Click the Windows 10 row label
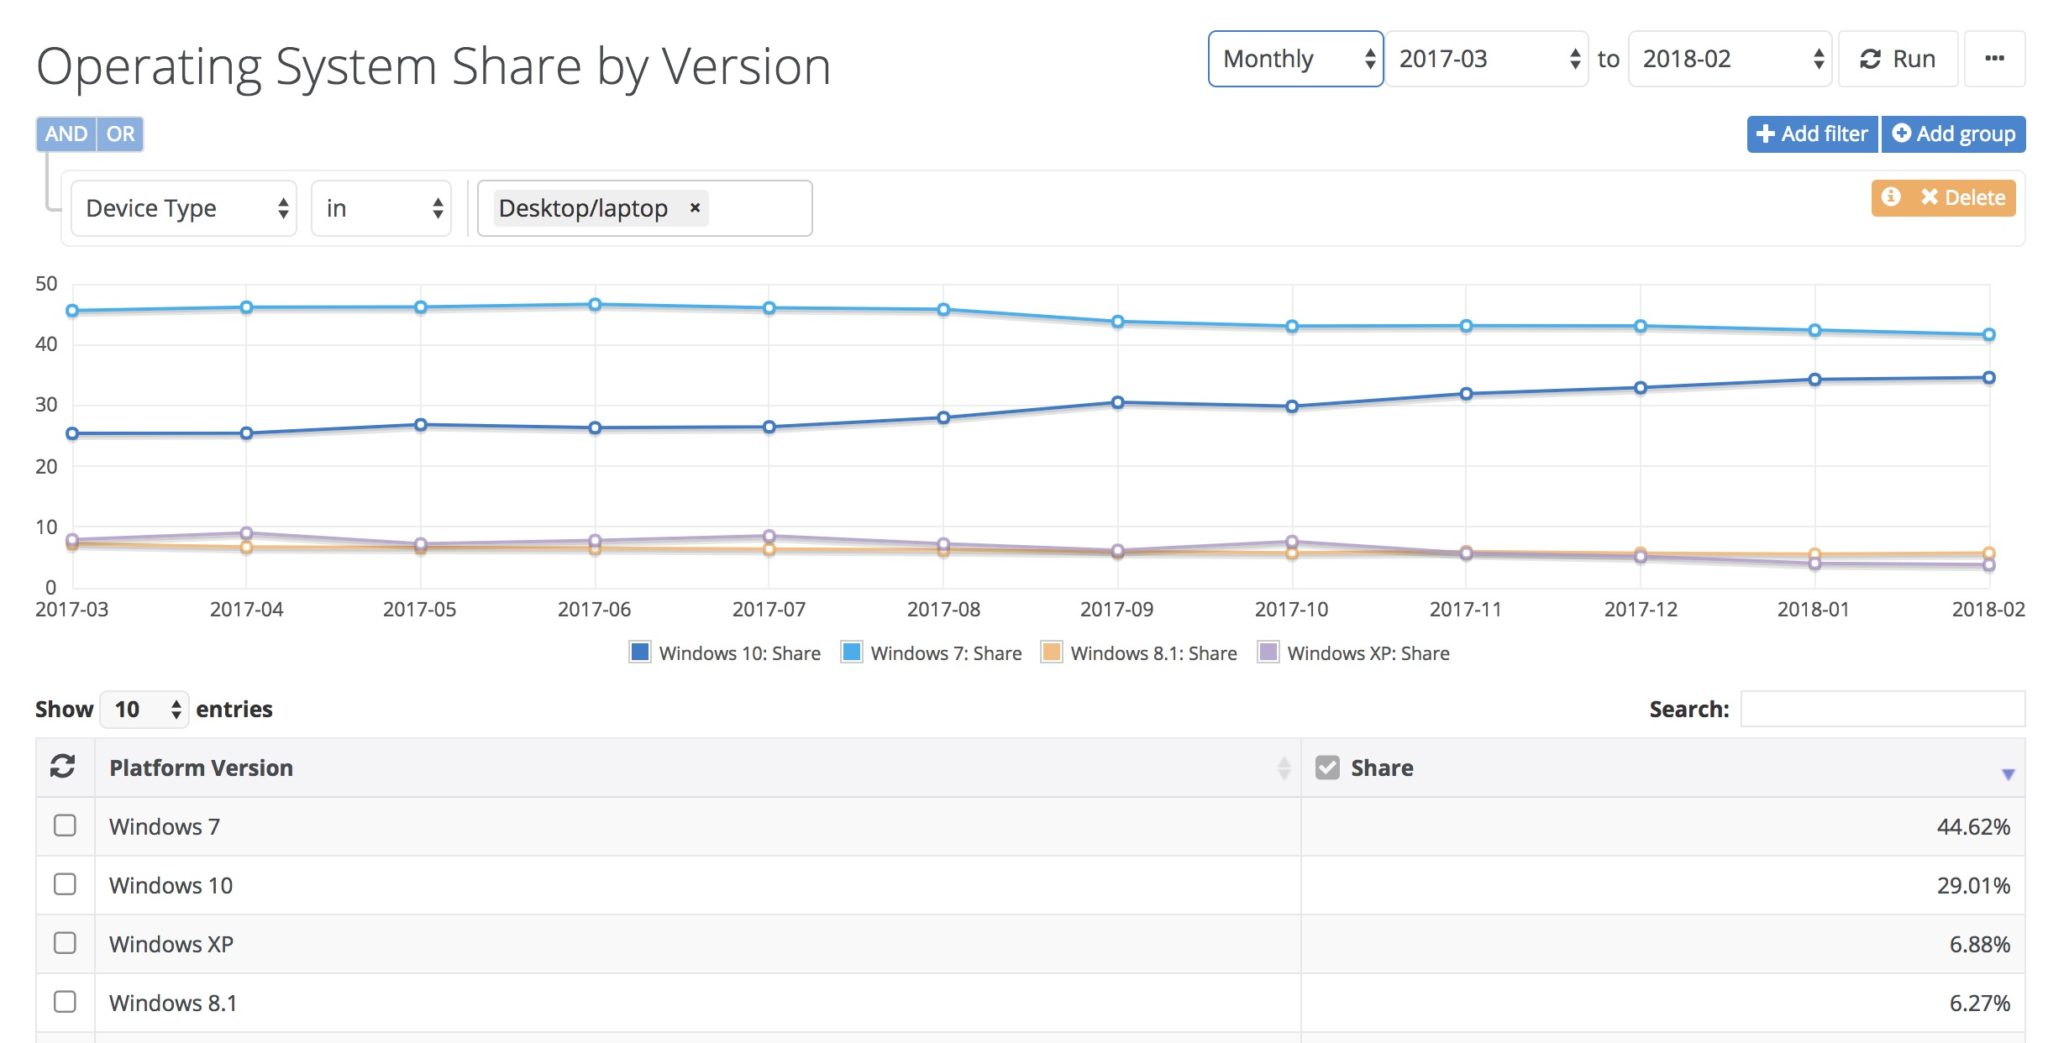This screenshot has height=1043, width=2048. (x=171, y=885)
